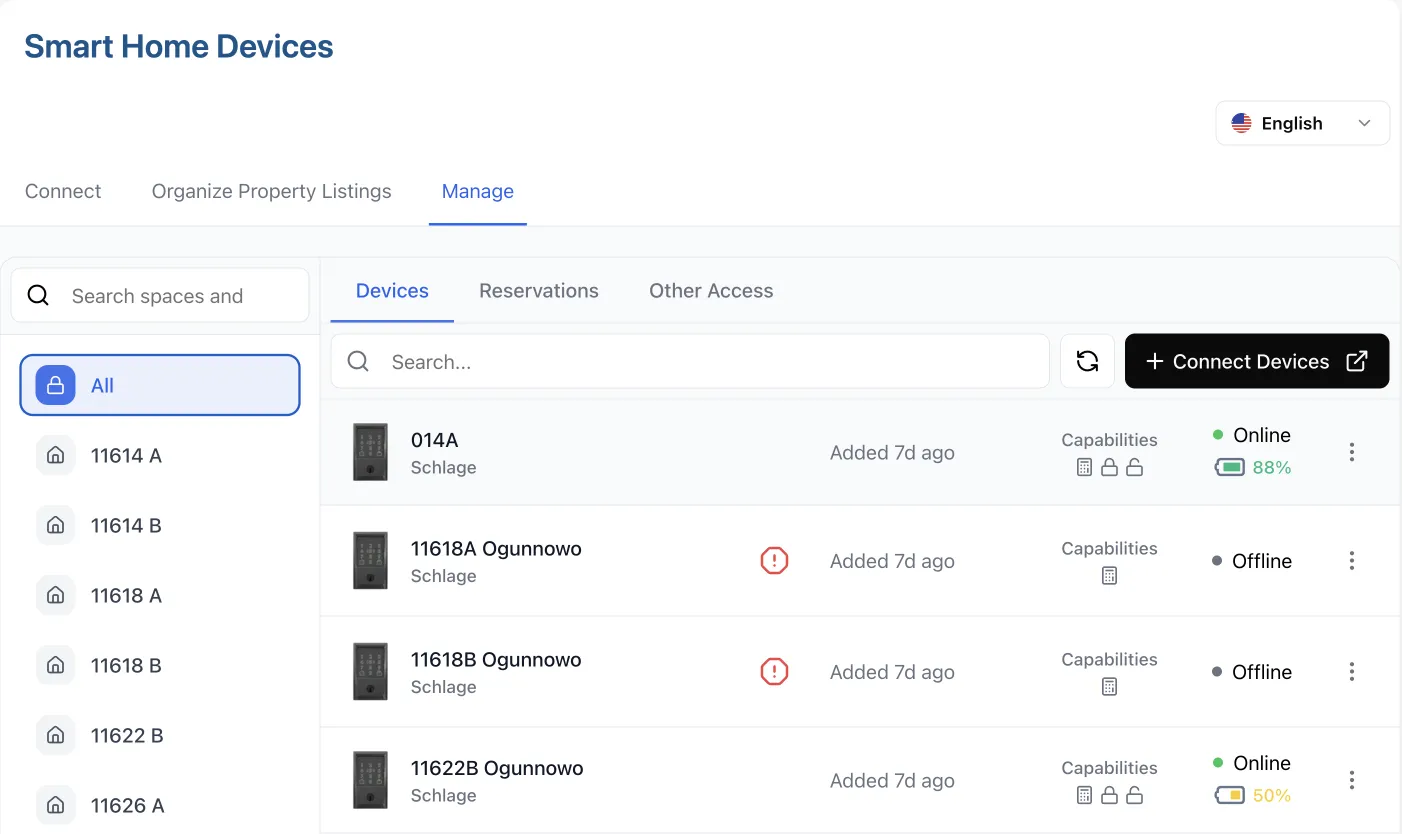Click the lock icon in the All filter
The image size is (1402, 834).
coord(56,385)
